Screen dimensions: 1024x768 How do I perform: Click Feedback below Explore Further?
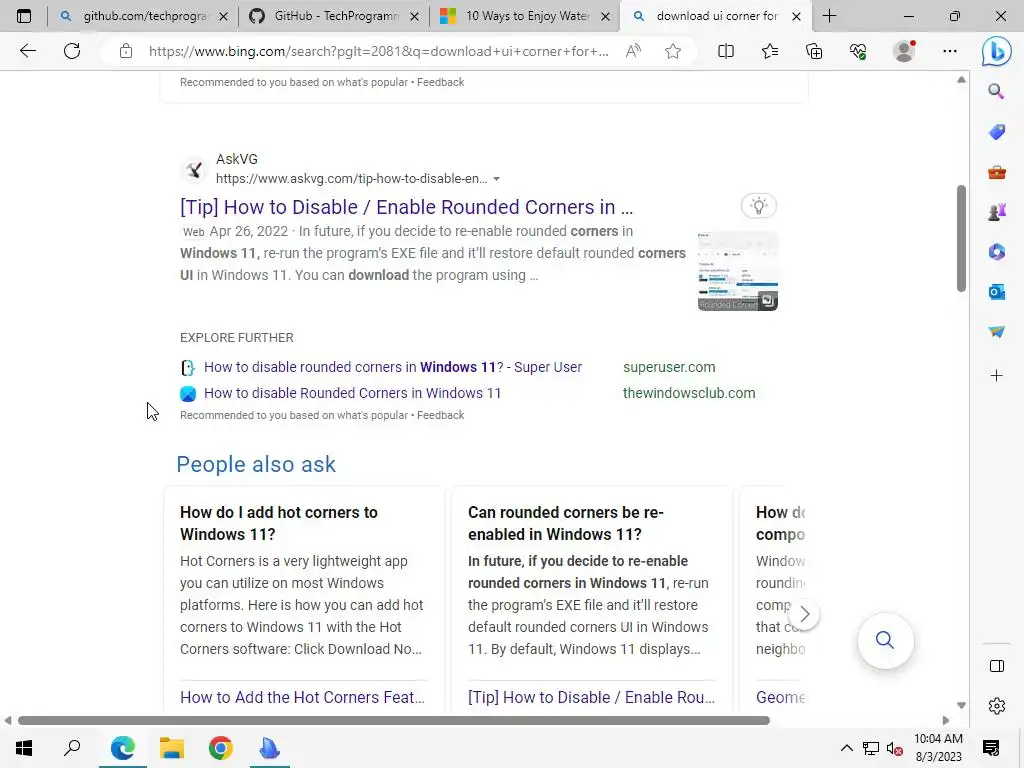[441, 415]
